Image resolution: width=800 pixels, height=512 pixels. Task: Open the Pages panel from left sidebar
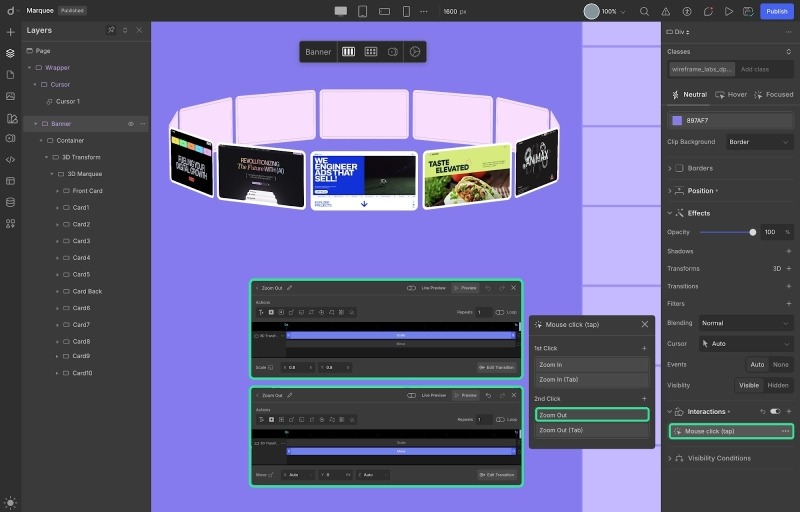click(10, 75)
